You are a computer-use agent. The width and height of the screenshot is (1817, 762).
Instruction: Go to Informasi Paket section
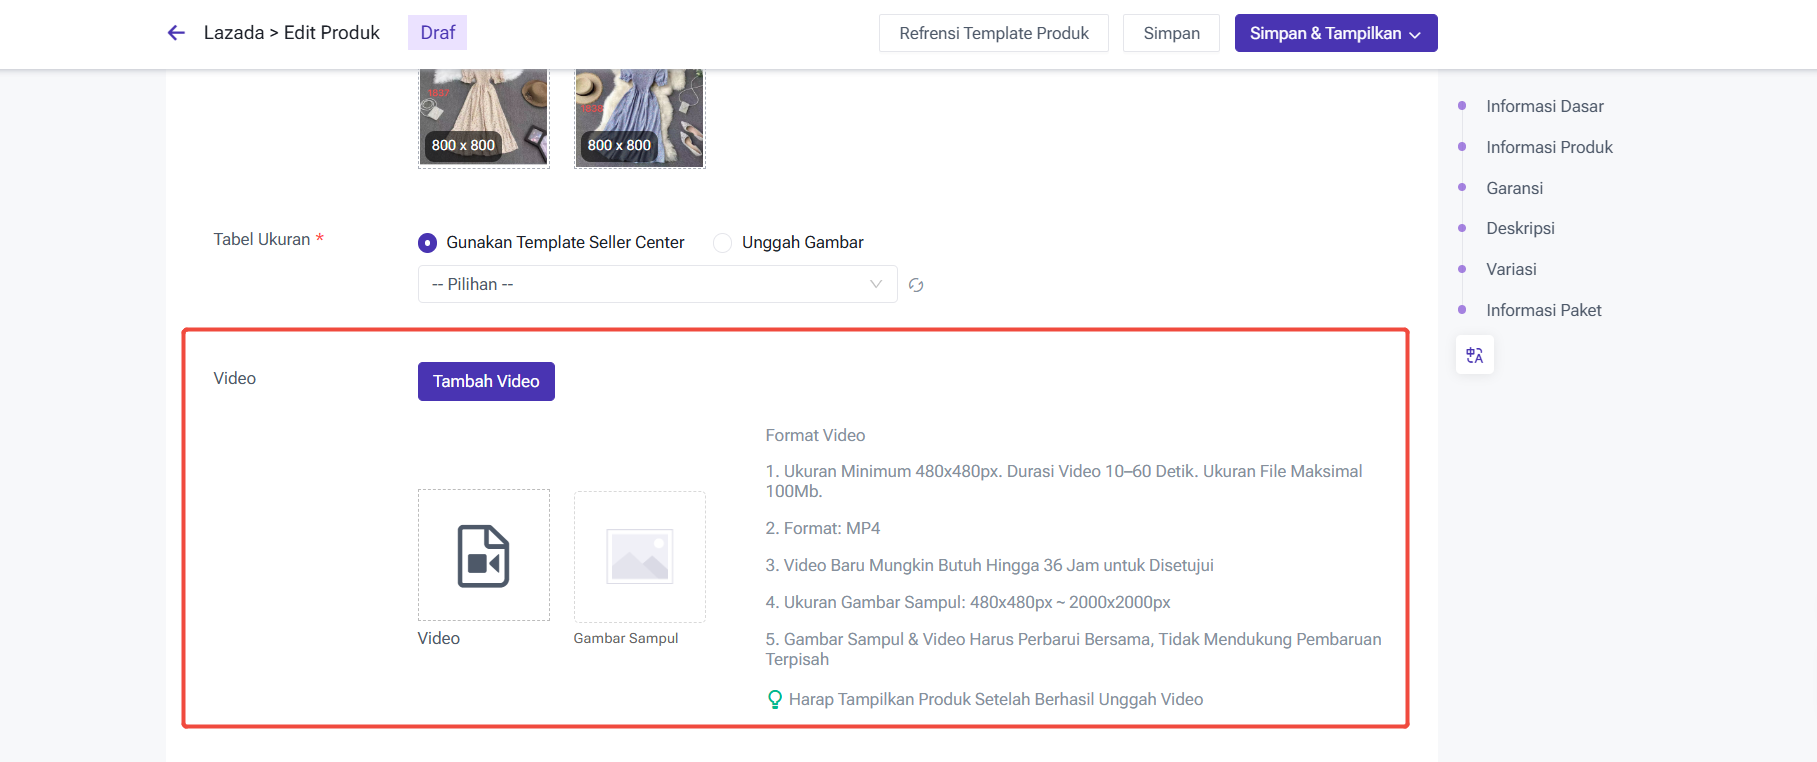pyautogui.click(x=1543, y=310)
